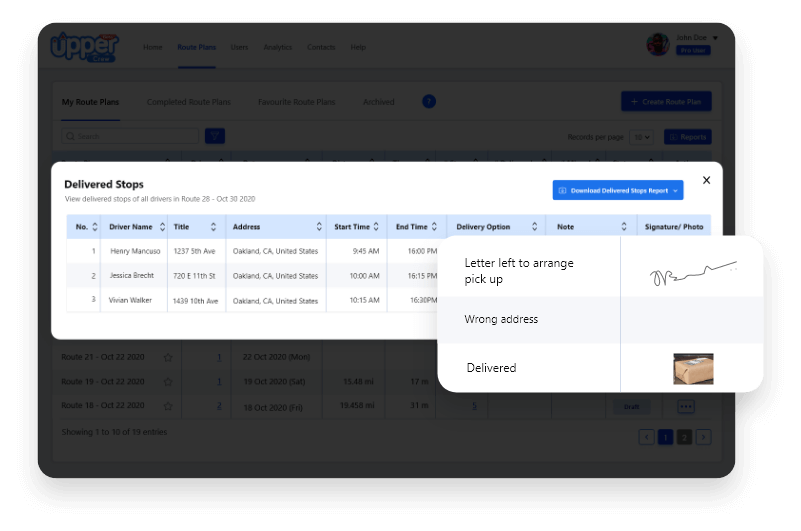801x531 pixels.
Task: Switch to My Route Plans tab
Action: (90, 102)
